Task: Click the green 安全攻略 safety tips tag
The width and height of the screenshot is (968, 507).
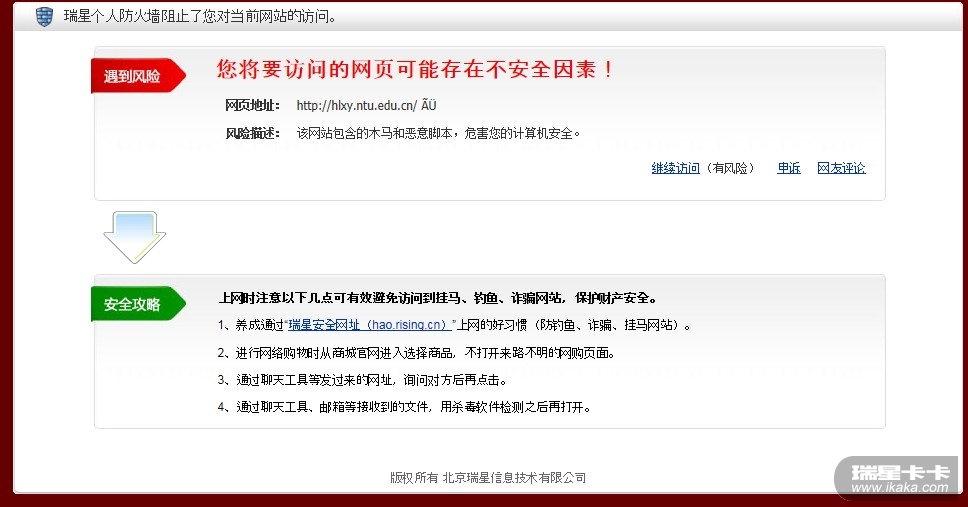Action: coord(138,304)
